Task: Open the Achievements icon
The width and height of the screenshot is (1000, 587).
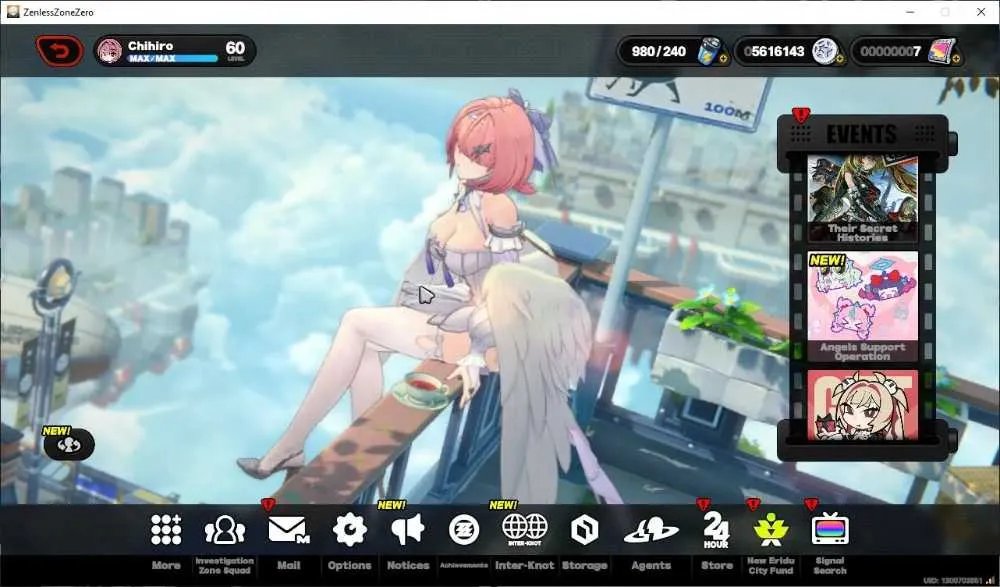Action: pos(464,530)
